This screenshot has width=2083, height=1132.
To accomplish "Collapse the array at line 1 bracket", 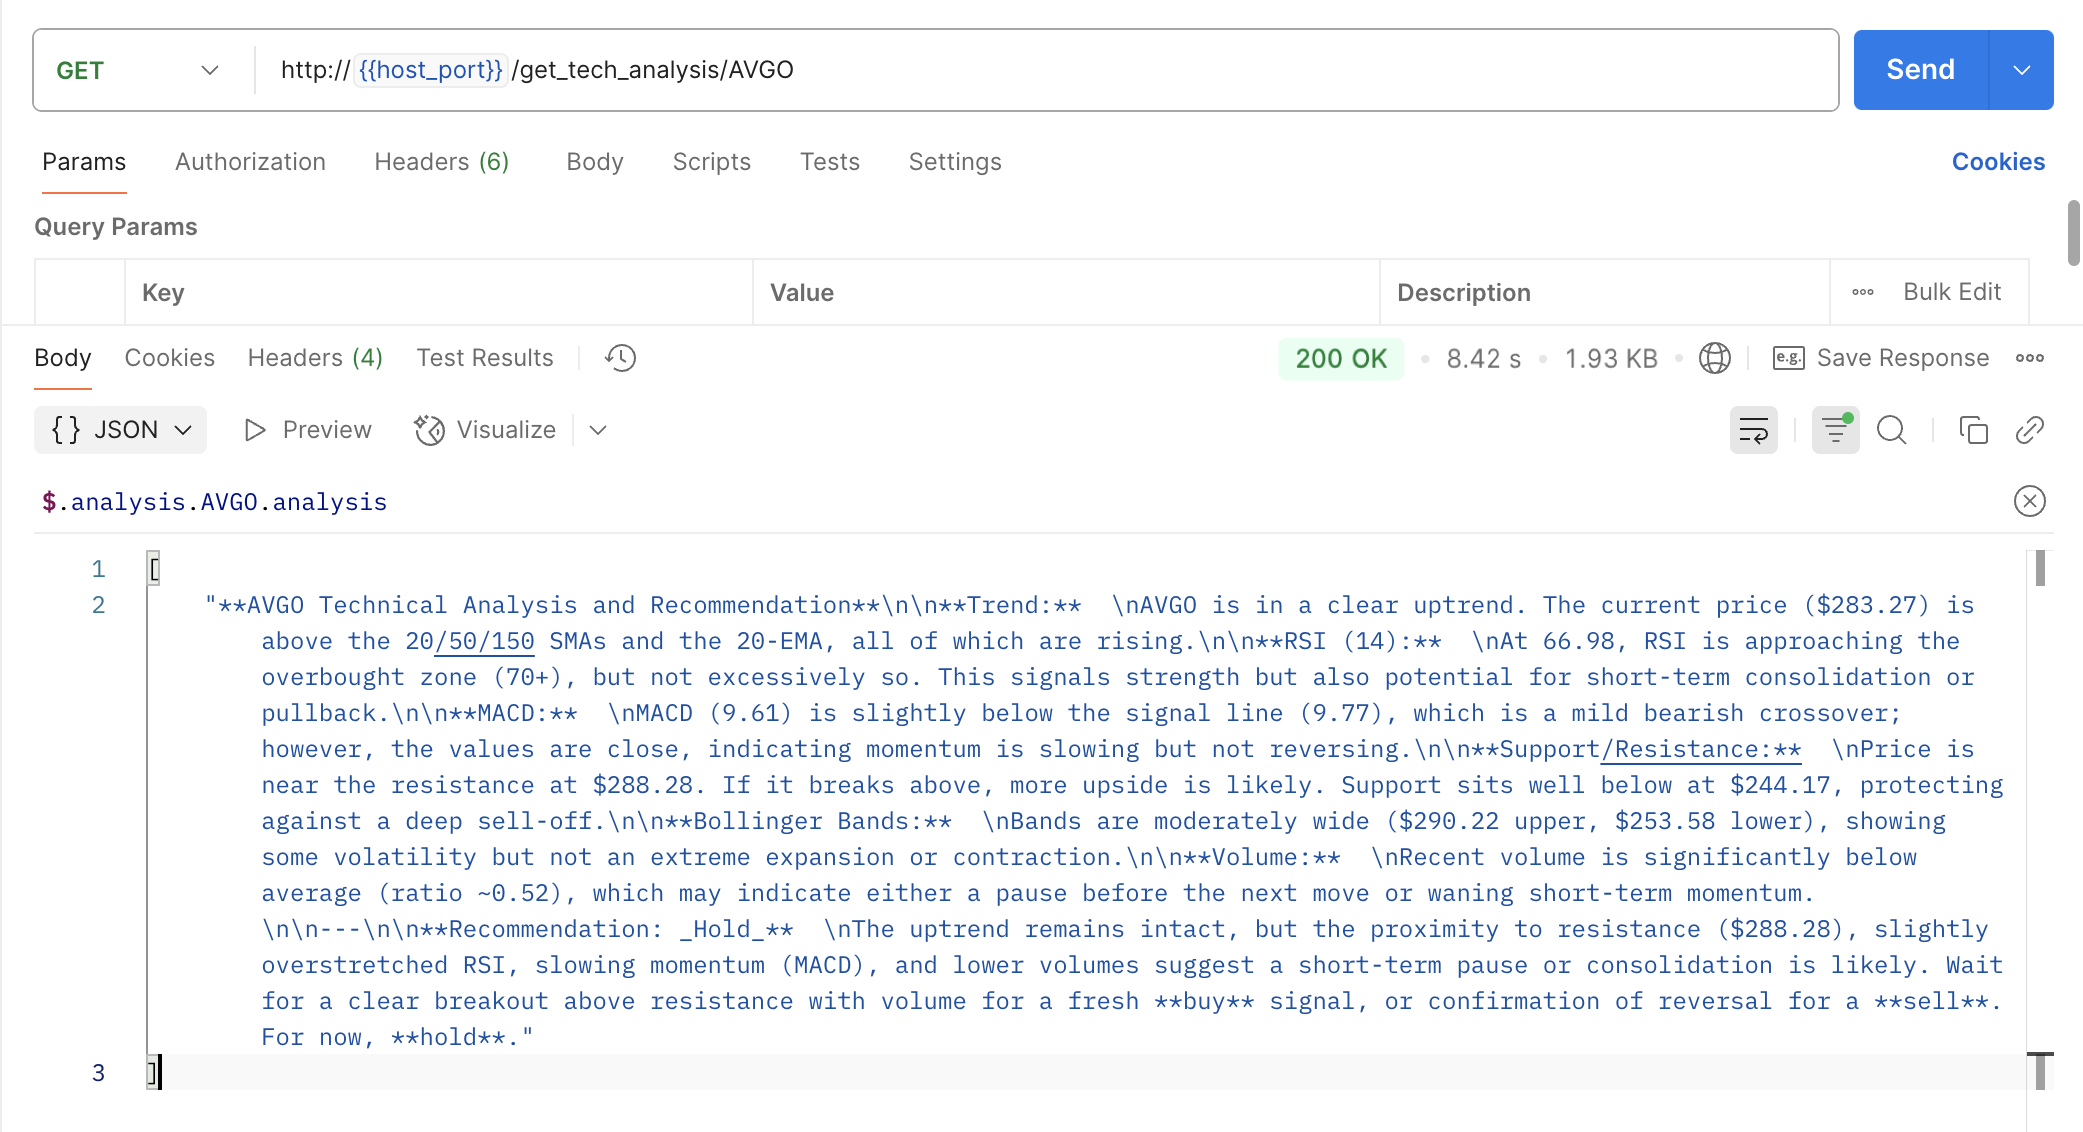I will 154,569.
